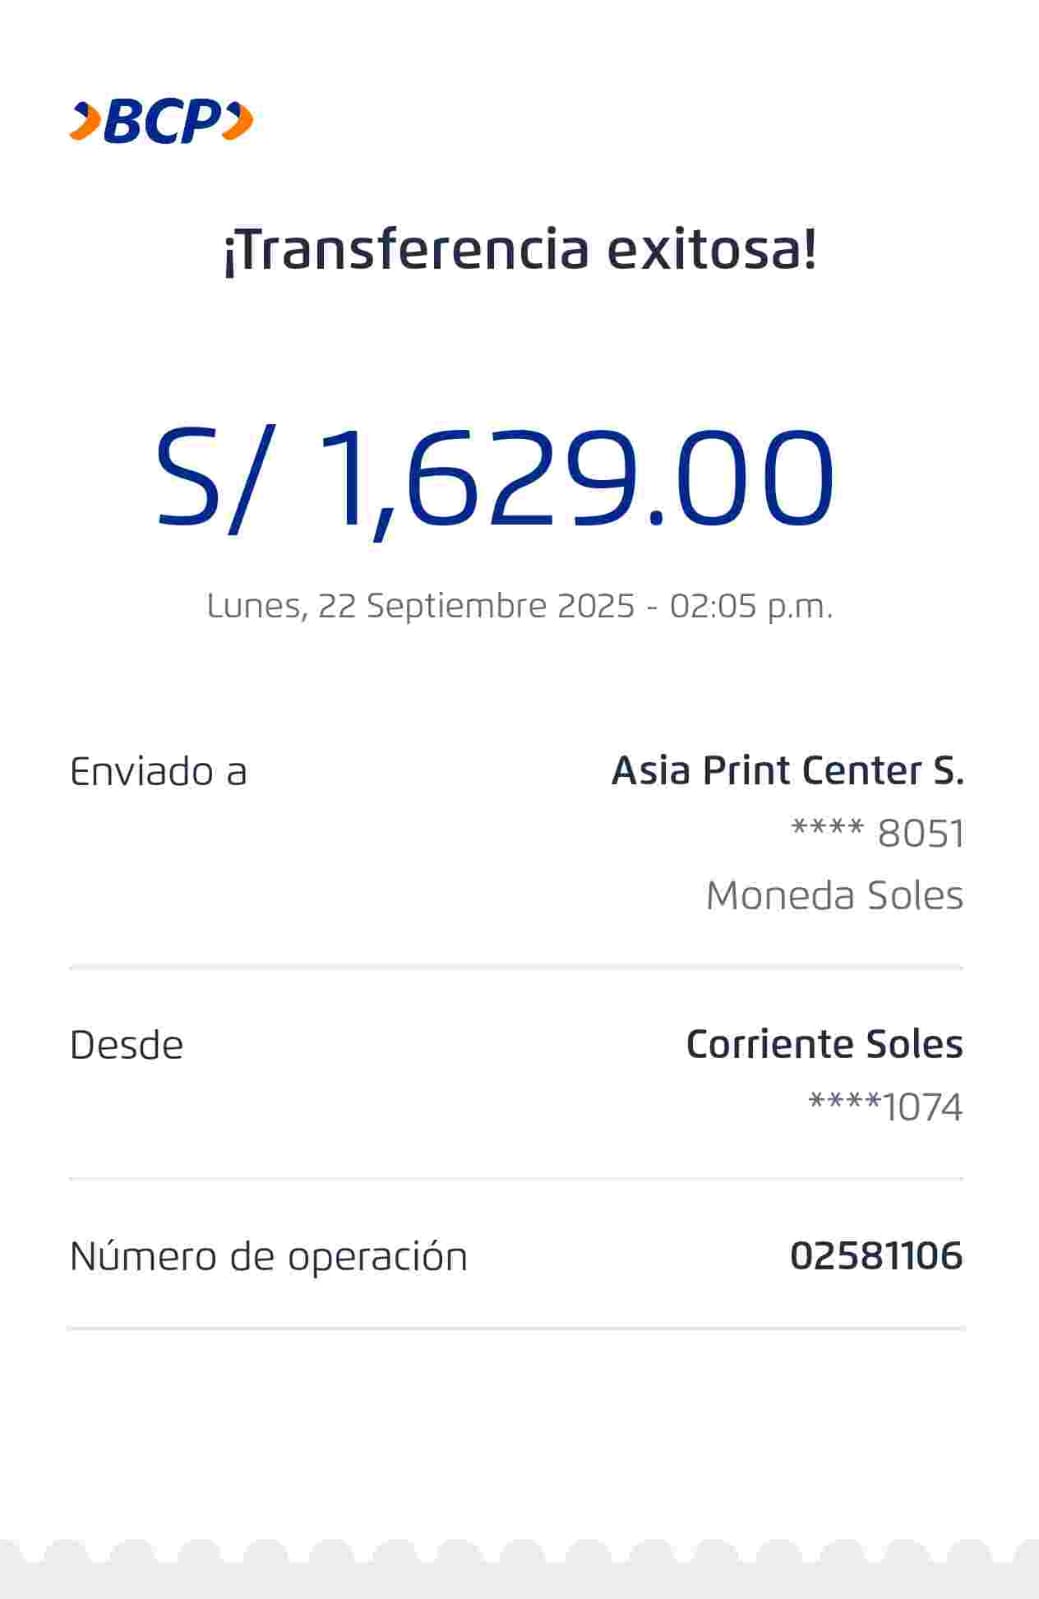Click the BCP logo
The image size is (1039, 1599).
(x=161, y=122)
